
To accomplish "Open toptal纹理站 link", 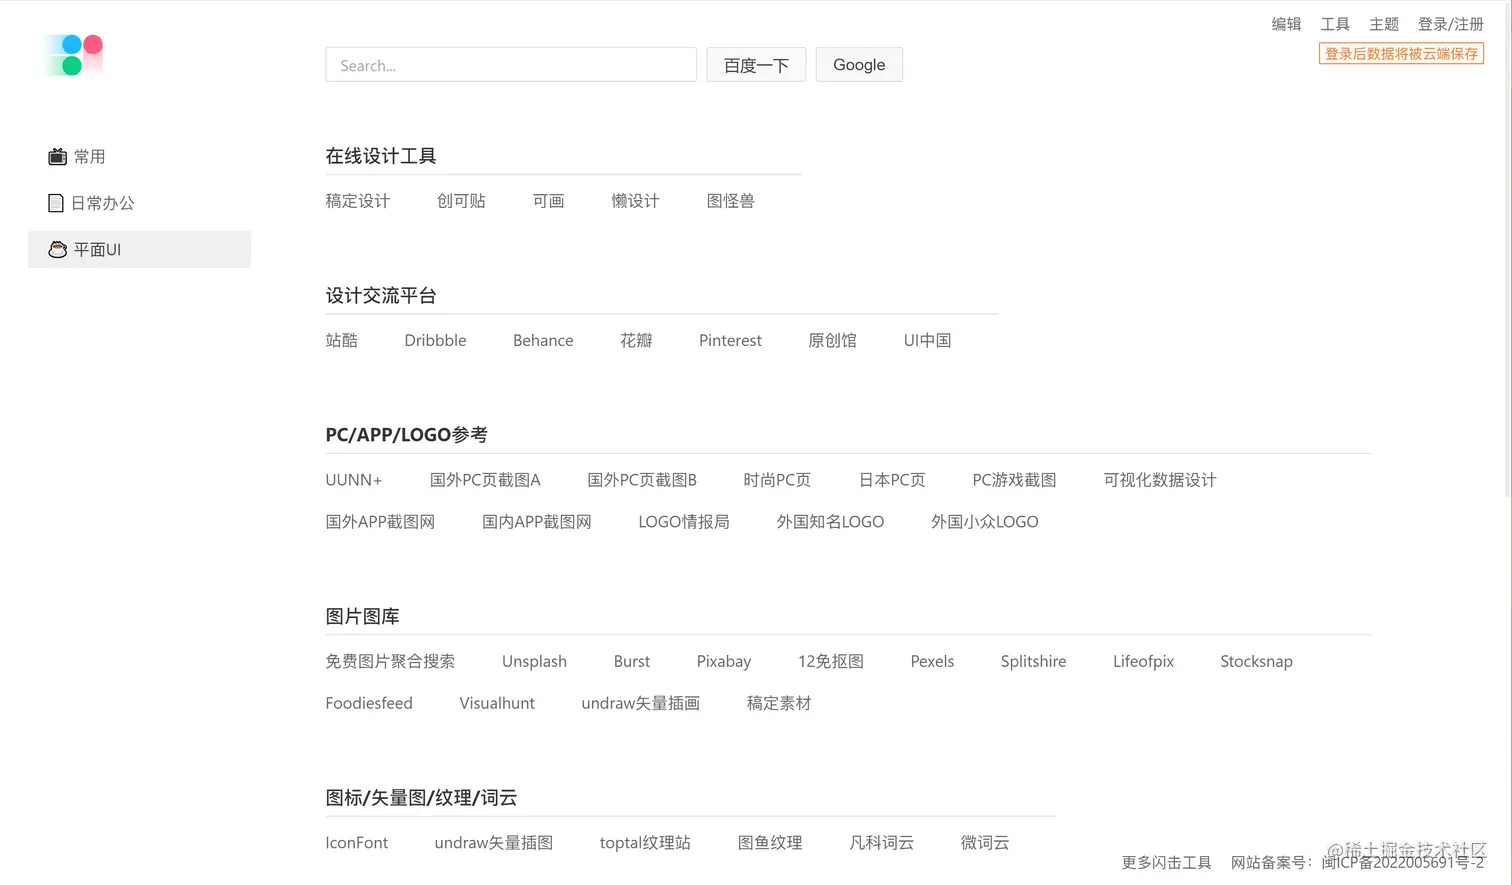I will click(645, 843).
